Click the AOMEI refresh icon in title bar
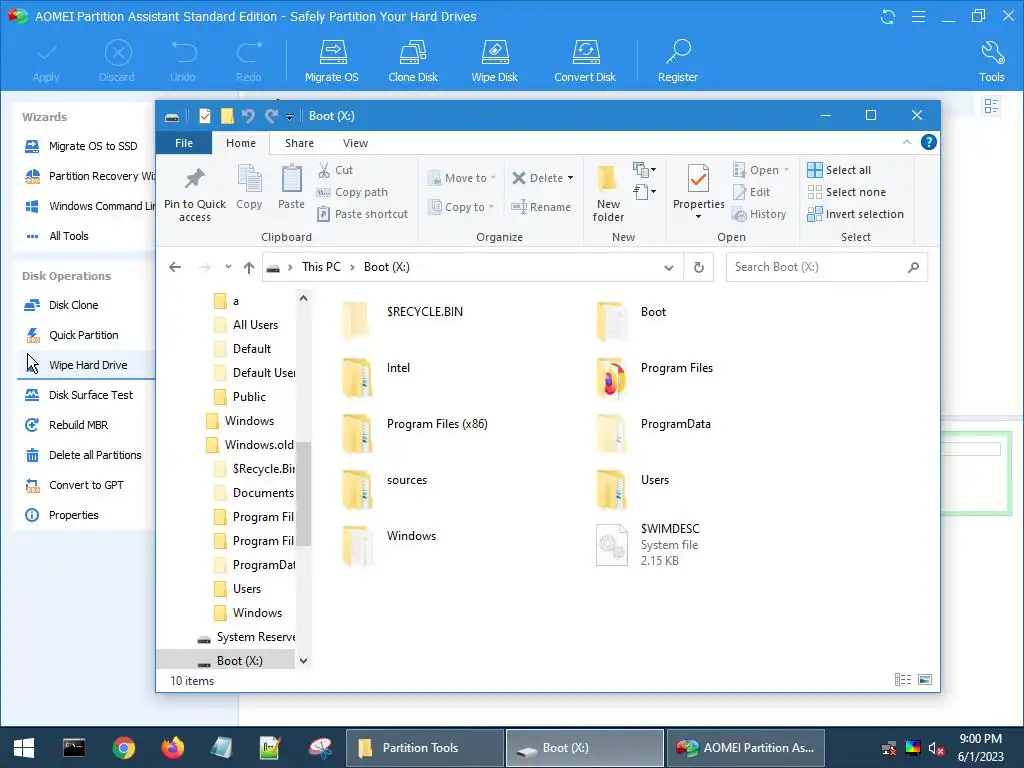 coord(888,16)
